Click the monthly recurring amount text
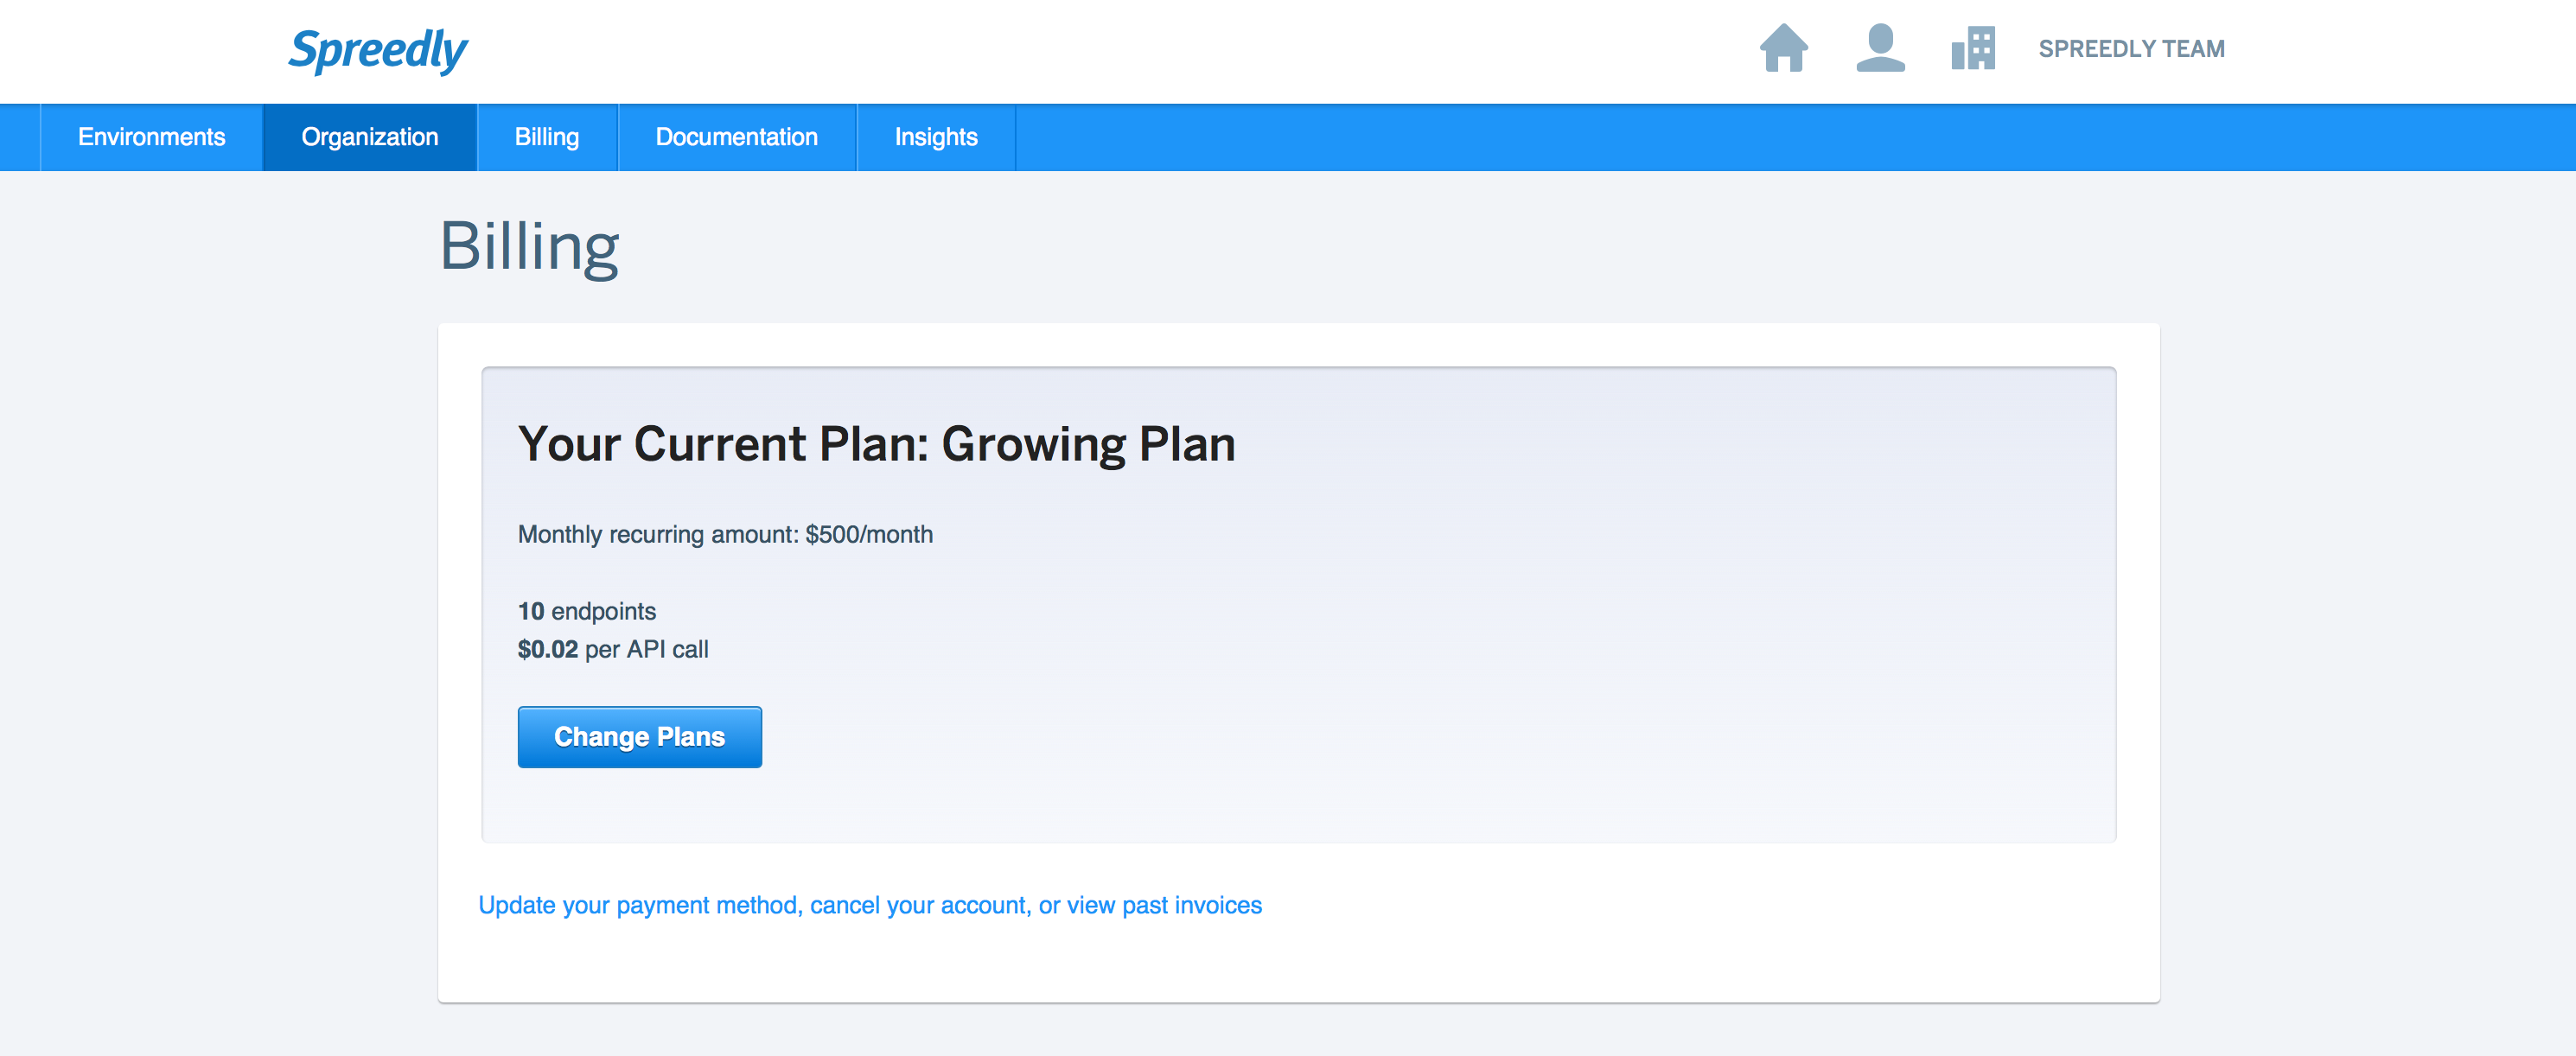Image resolution: width=2576 pixels, height=1056 pixels. click(725, 534)
